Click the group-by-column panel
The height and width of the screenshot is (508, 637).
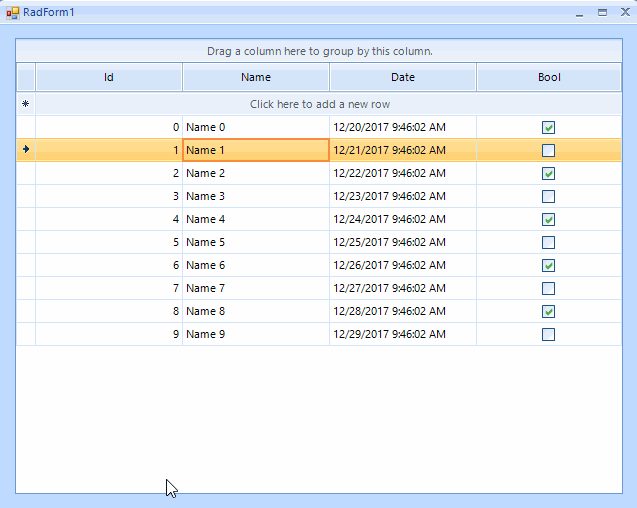(320, 51)
